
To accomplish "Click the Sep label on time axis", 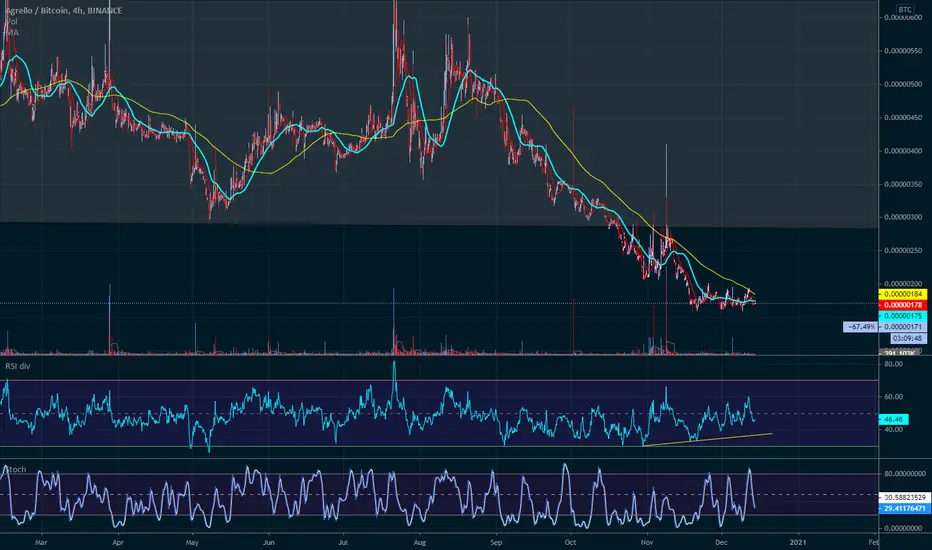I will (x=496, y=542).
